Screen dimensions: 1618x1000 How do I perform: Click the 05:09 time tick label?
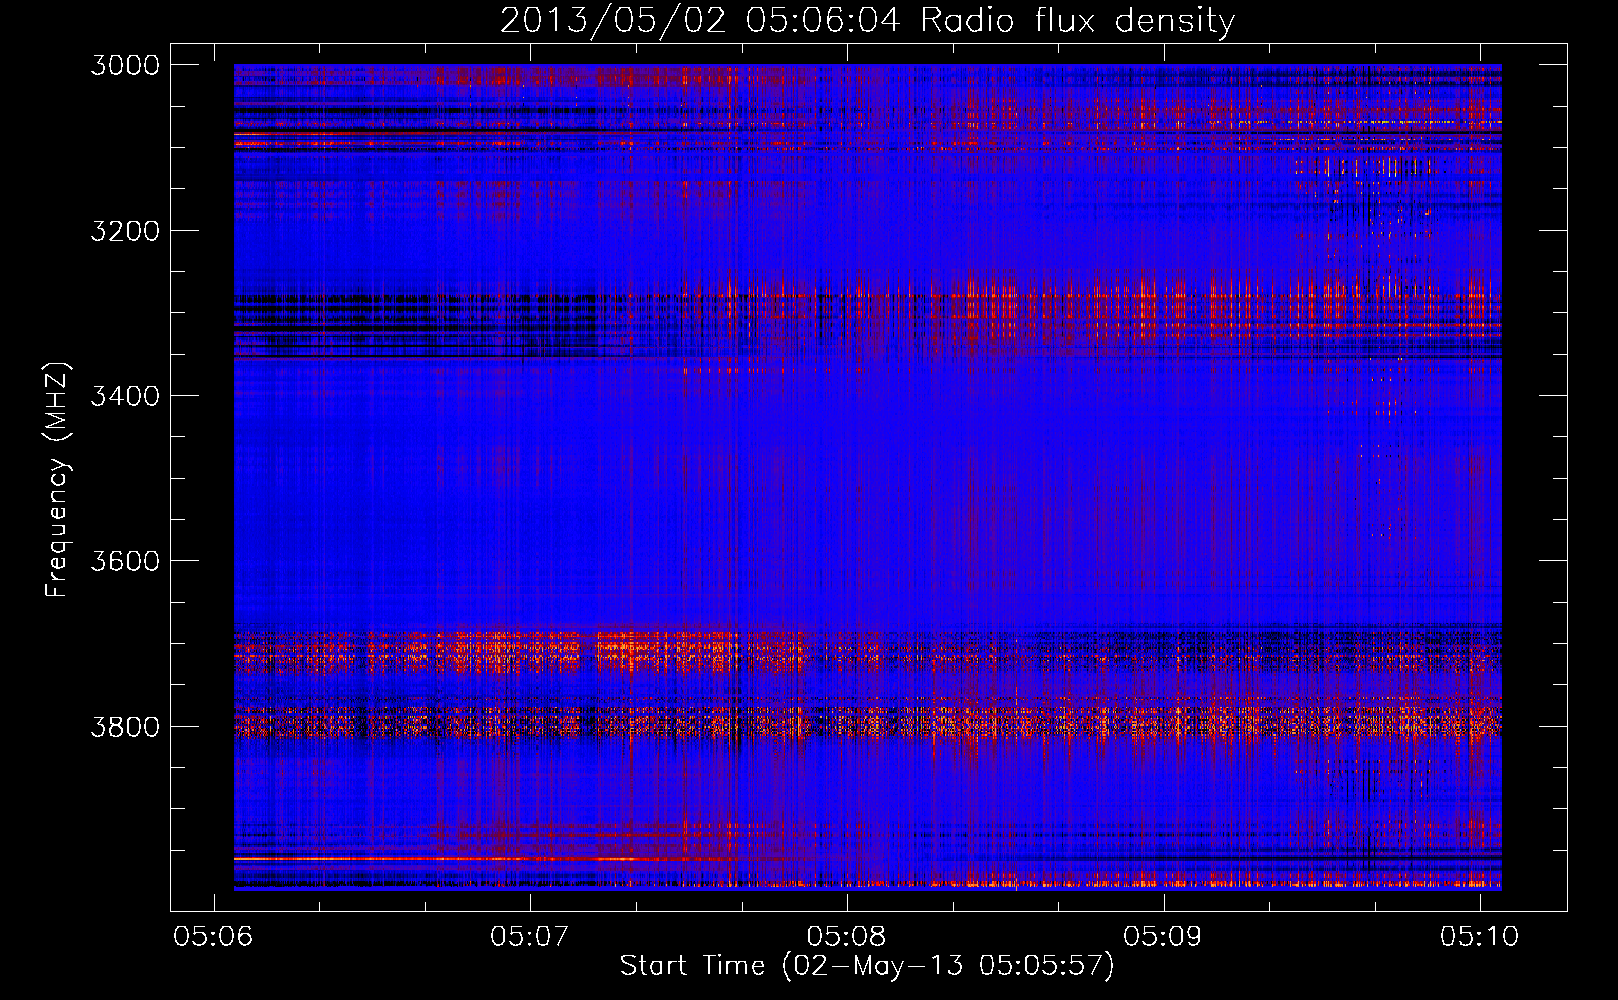click(x=1163, y=936)
